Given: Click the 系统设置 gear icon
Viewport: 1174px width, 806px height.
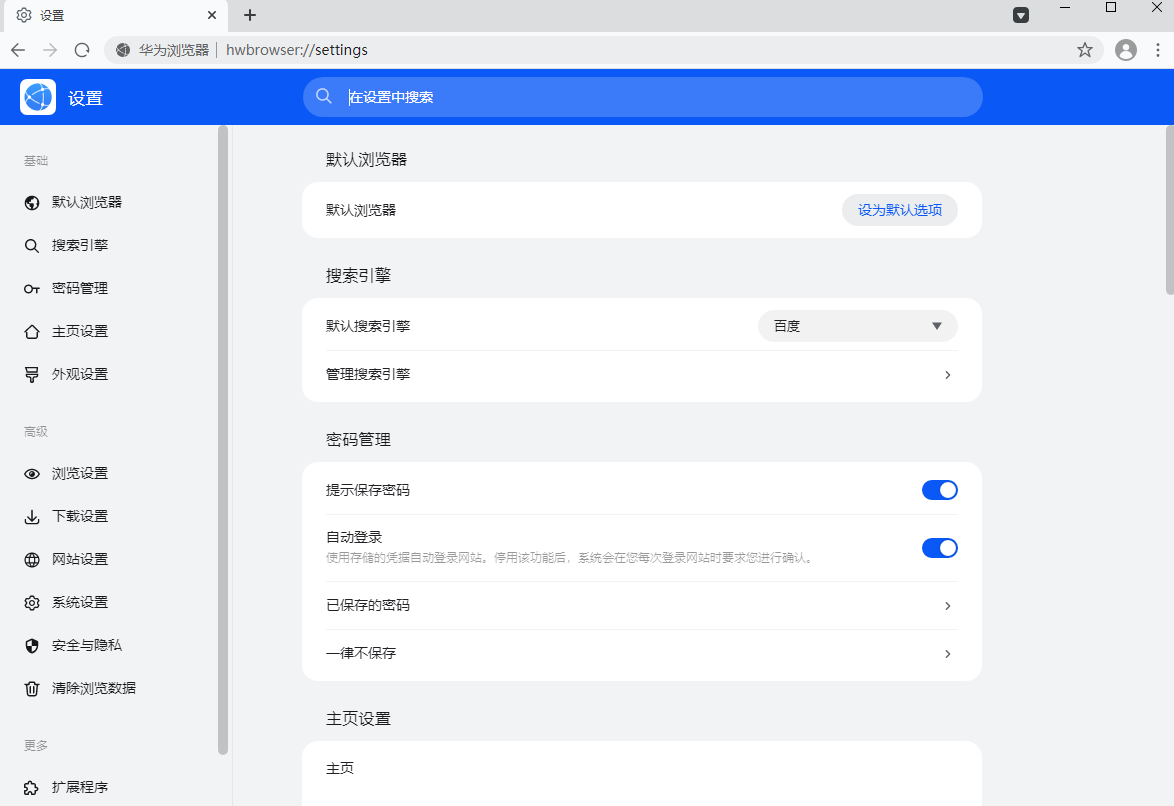Looking at the screenshot, I should click(x=32, y=602).
